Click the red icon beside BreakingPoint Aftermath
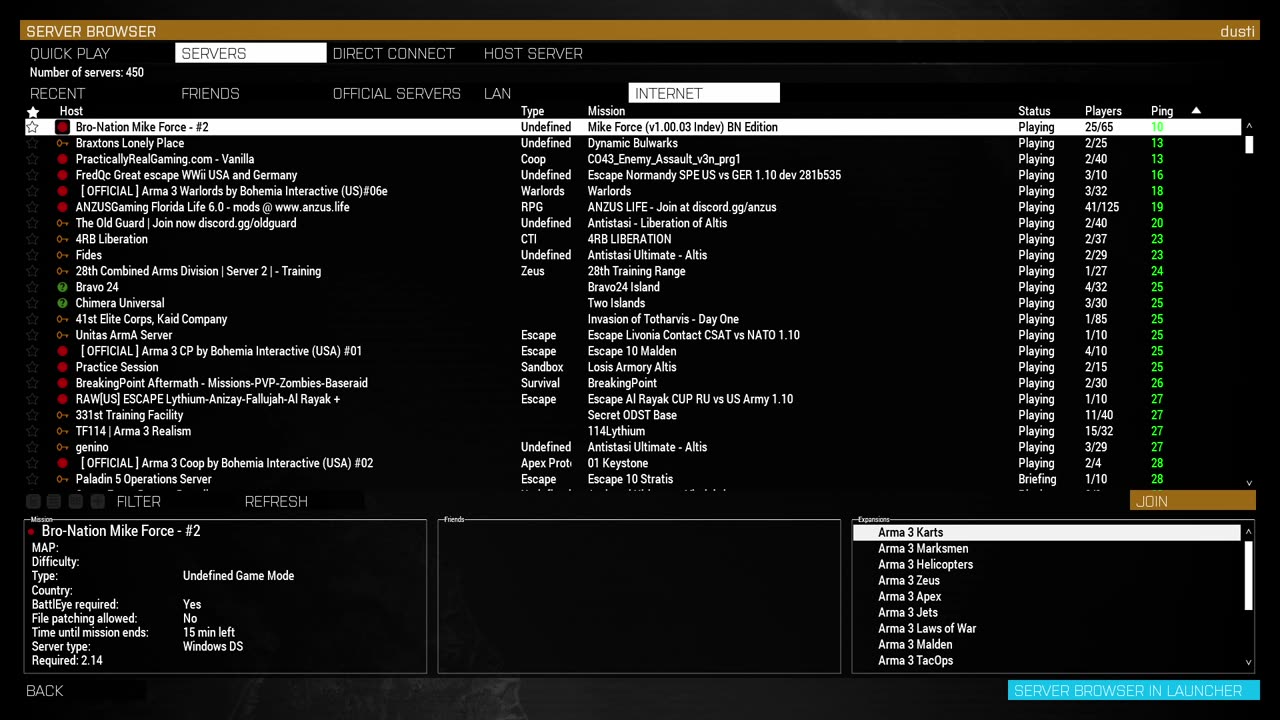The width and height of the screenshot is (1280, 720). pos(62,383)
